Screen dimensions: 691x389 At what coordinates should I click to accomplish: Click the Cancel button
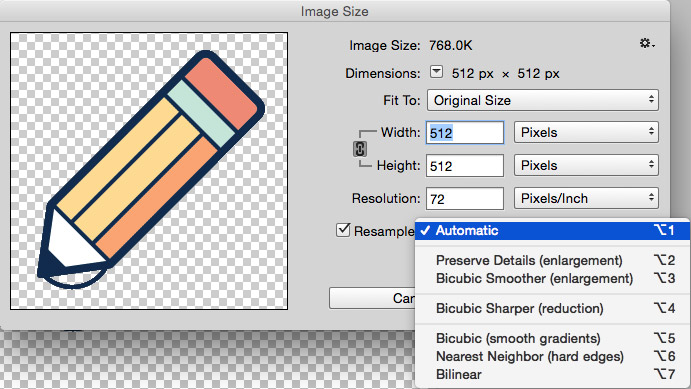point(372,298)
